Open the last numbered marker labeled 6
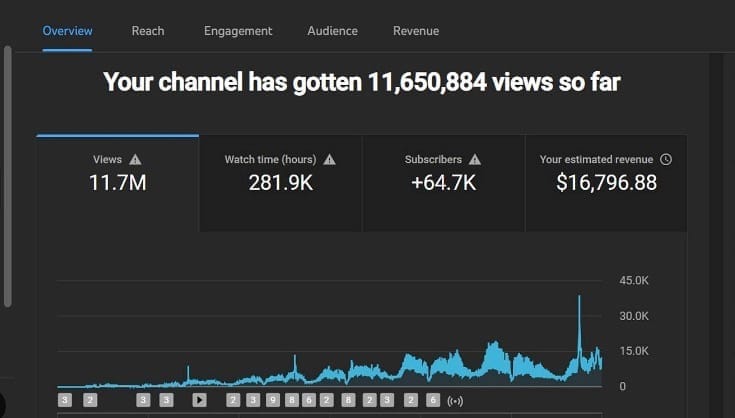The image size is (735, 418). pyautogui.click(x=433, y=400)
